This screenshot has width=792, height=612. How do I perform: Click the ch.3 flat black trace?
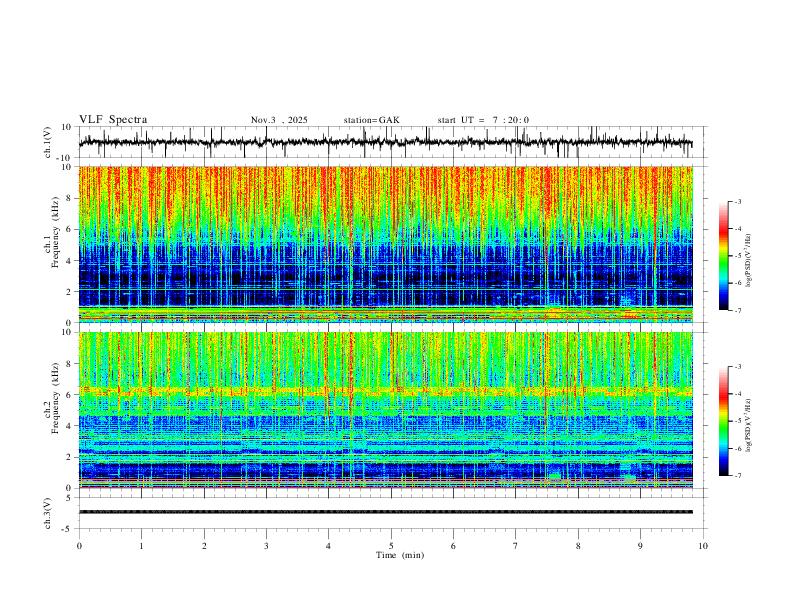(385, 512)
